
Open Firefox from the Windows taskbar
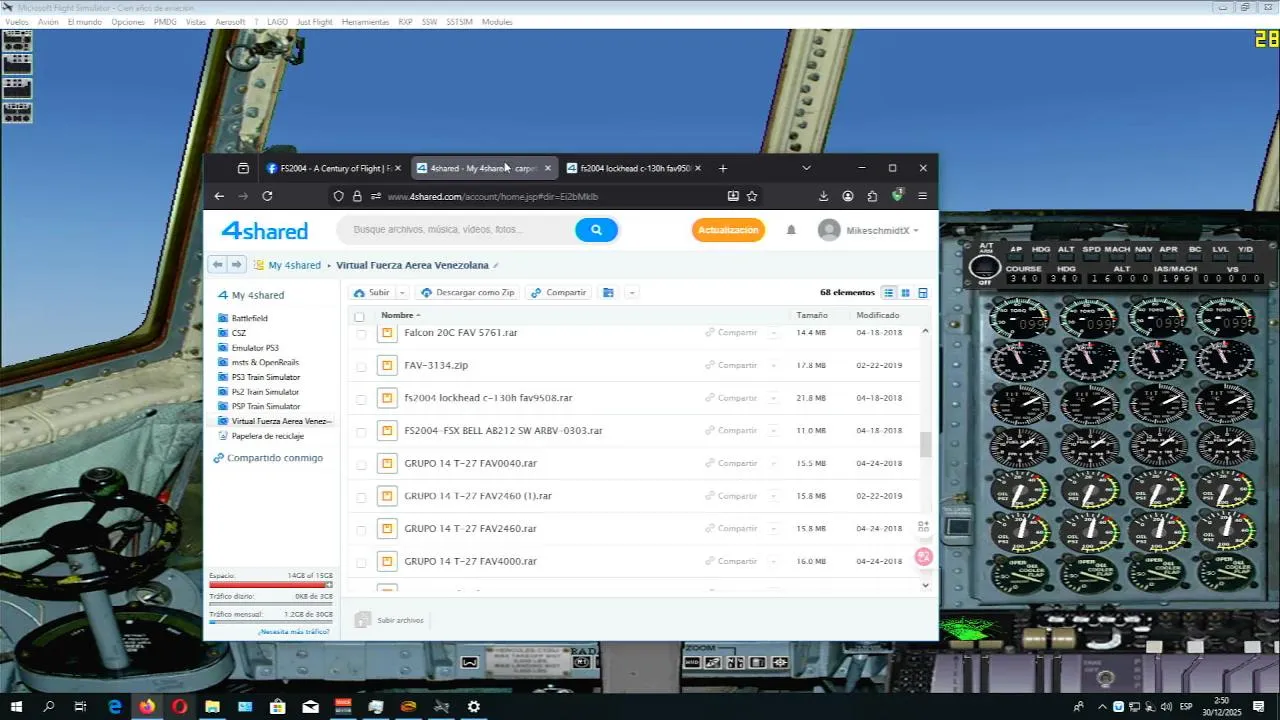[x=147, y=706]
